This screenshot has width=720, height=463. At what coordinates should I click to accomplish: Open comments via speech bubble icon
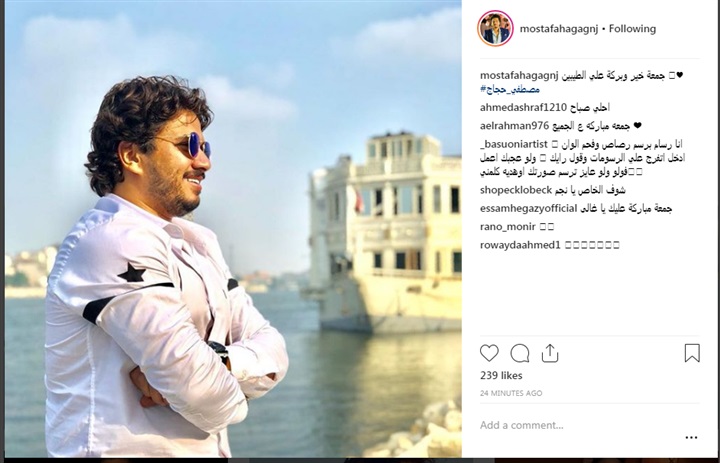tap(520, 353)
